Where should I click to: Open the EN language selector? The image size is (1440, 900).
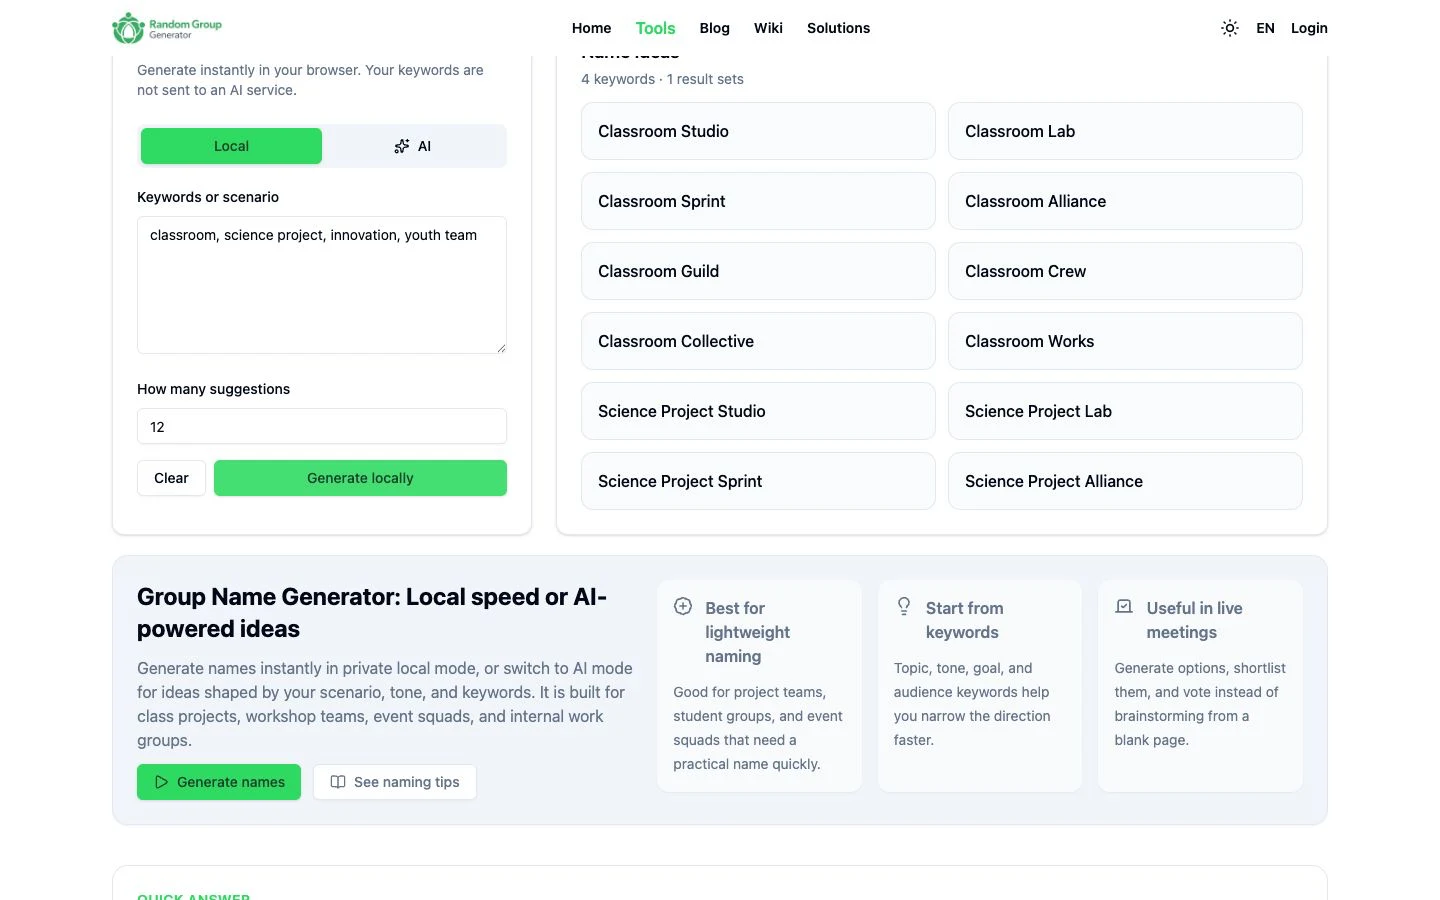(1265, 28)
